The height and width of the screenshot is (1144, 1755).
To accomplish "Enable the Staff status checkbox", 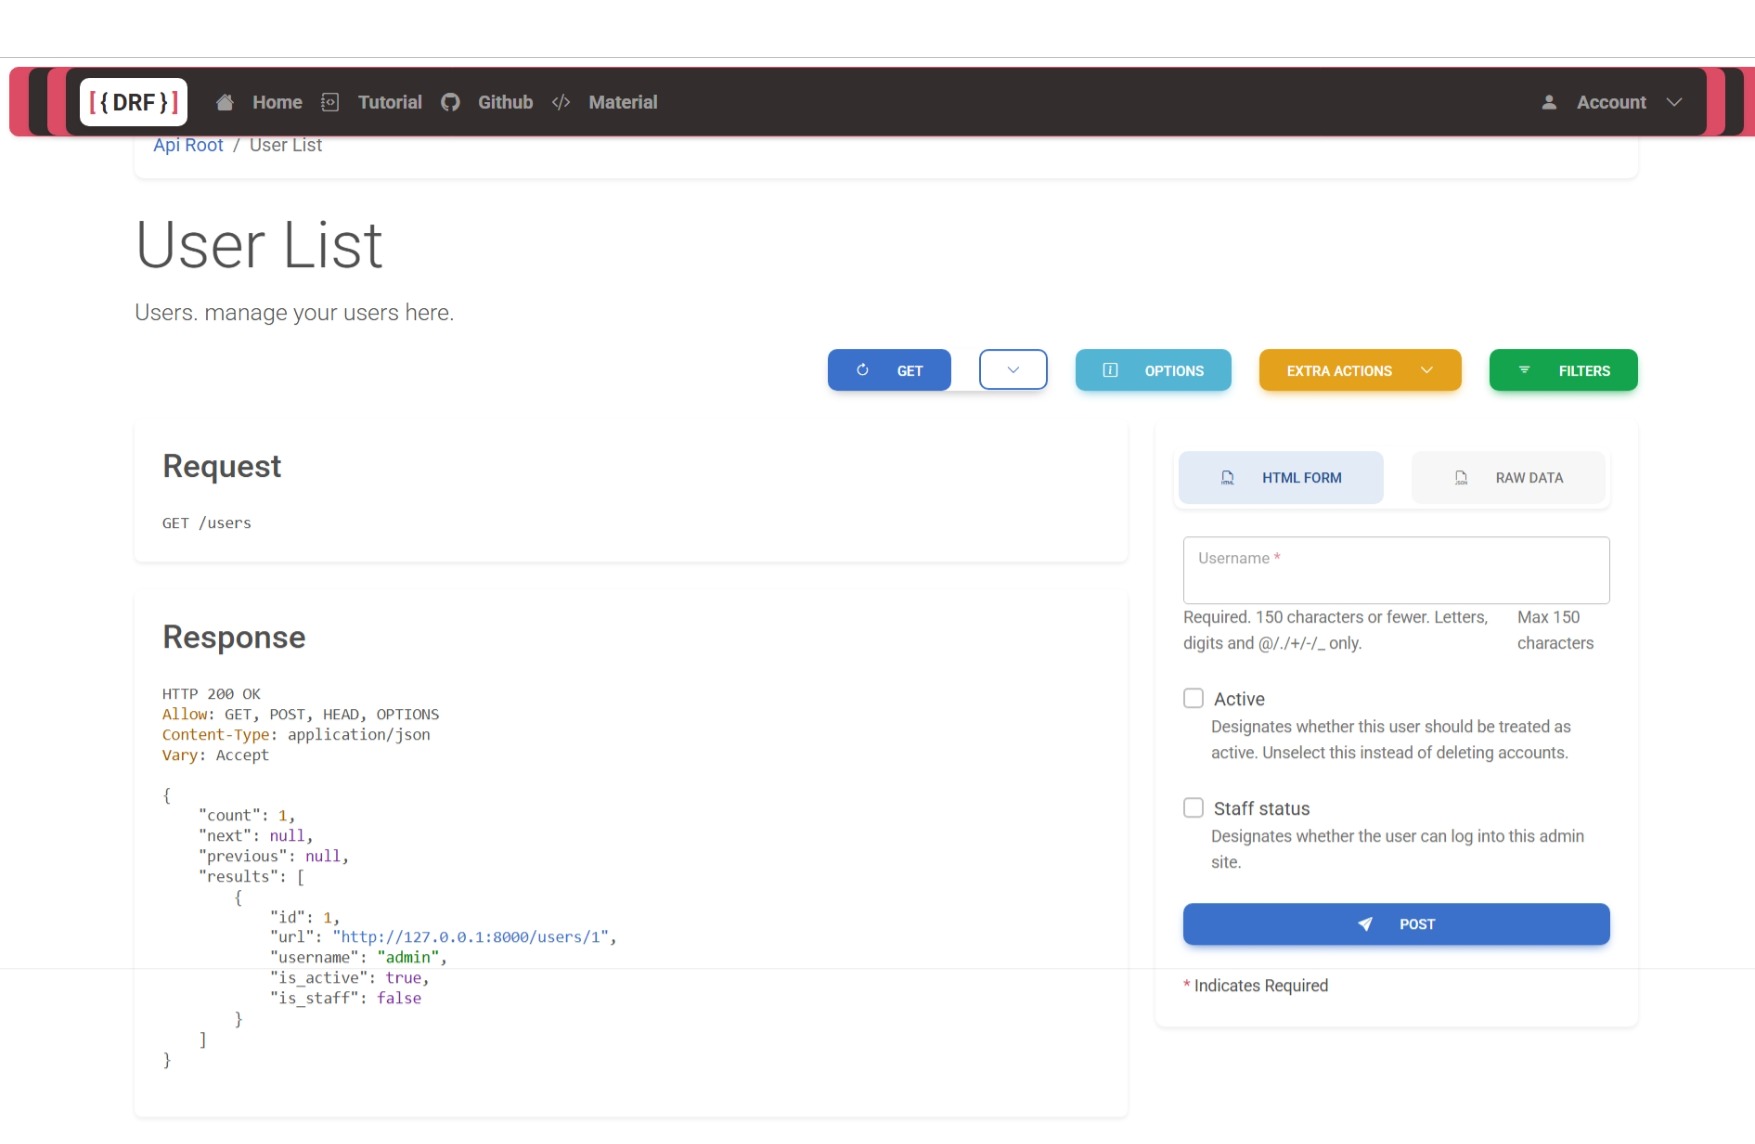I will (1193, 808).
